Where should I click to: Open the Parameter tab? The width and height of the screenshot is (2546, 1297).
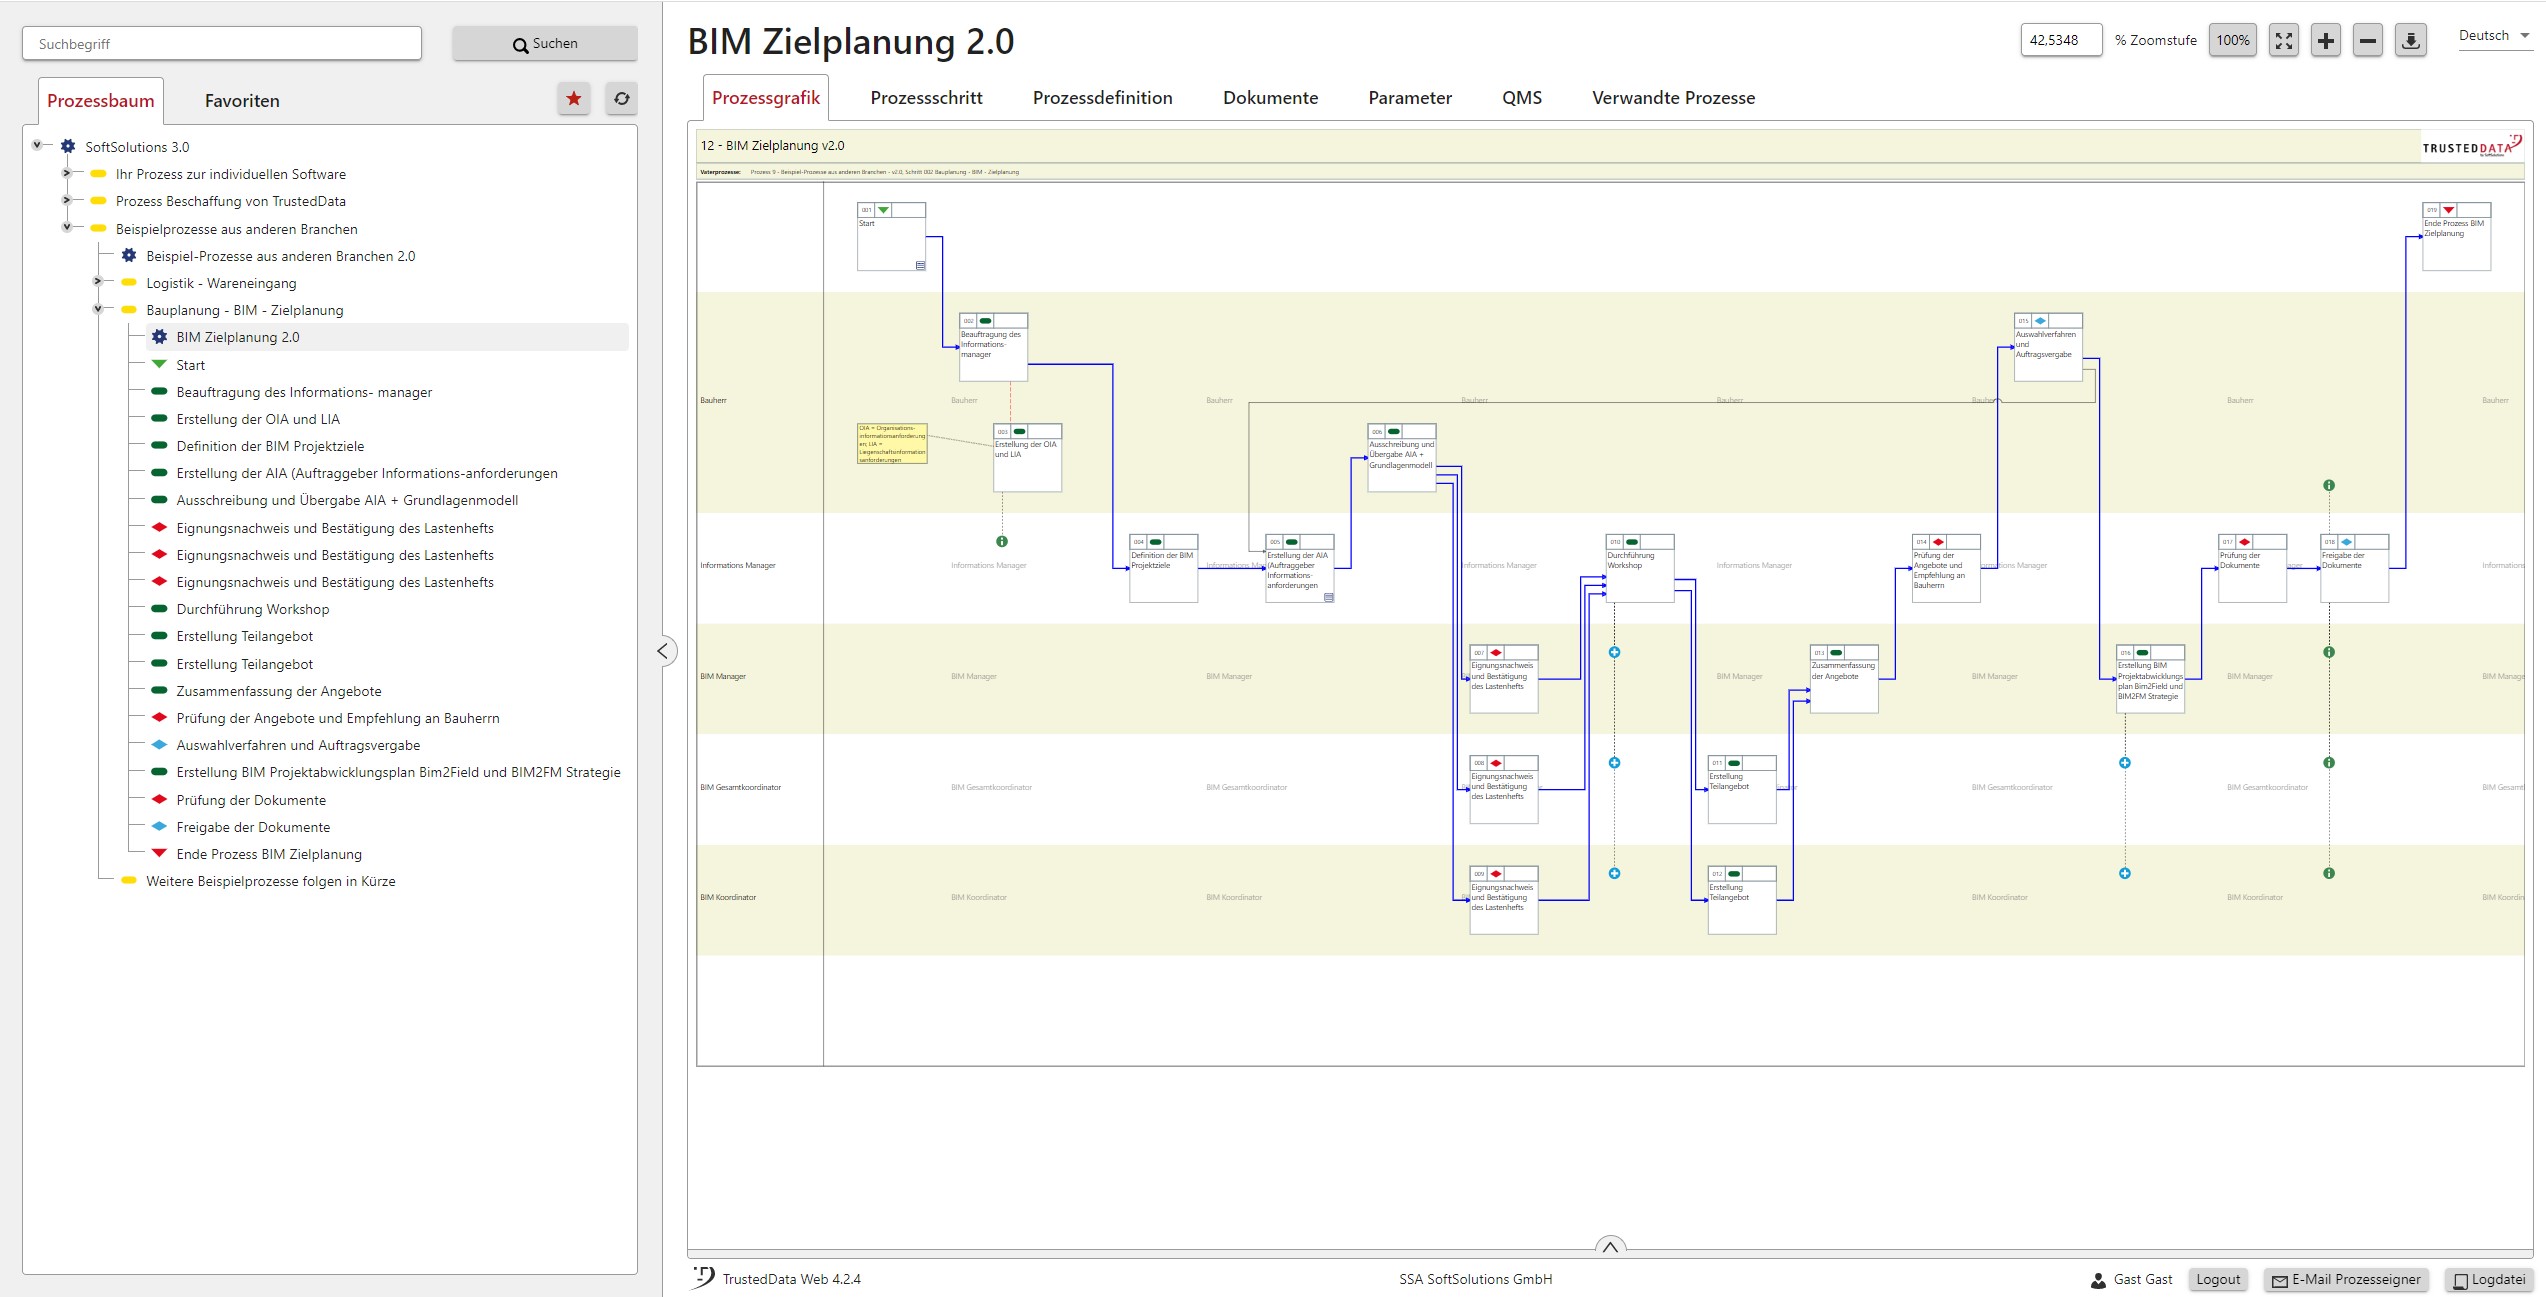pos(1410,98)
